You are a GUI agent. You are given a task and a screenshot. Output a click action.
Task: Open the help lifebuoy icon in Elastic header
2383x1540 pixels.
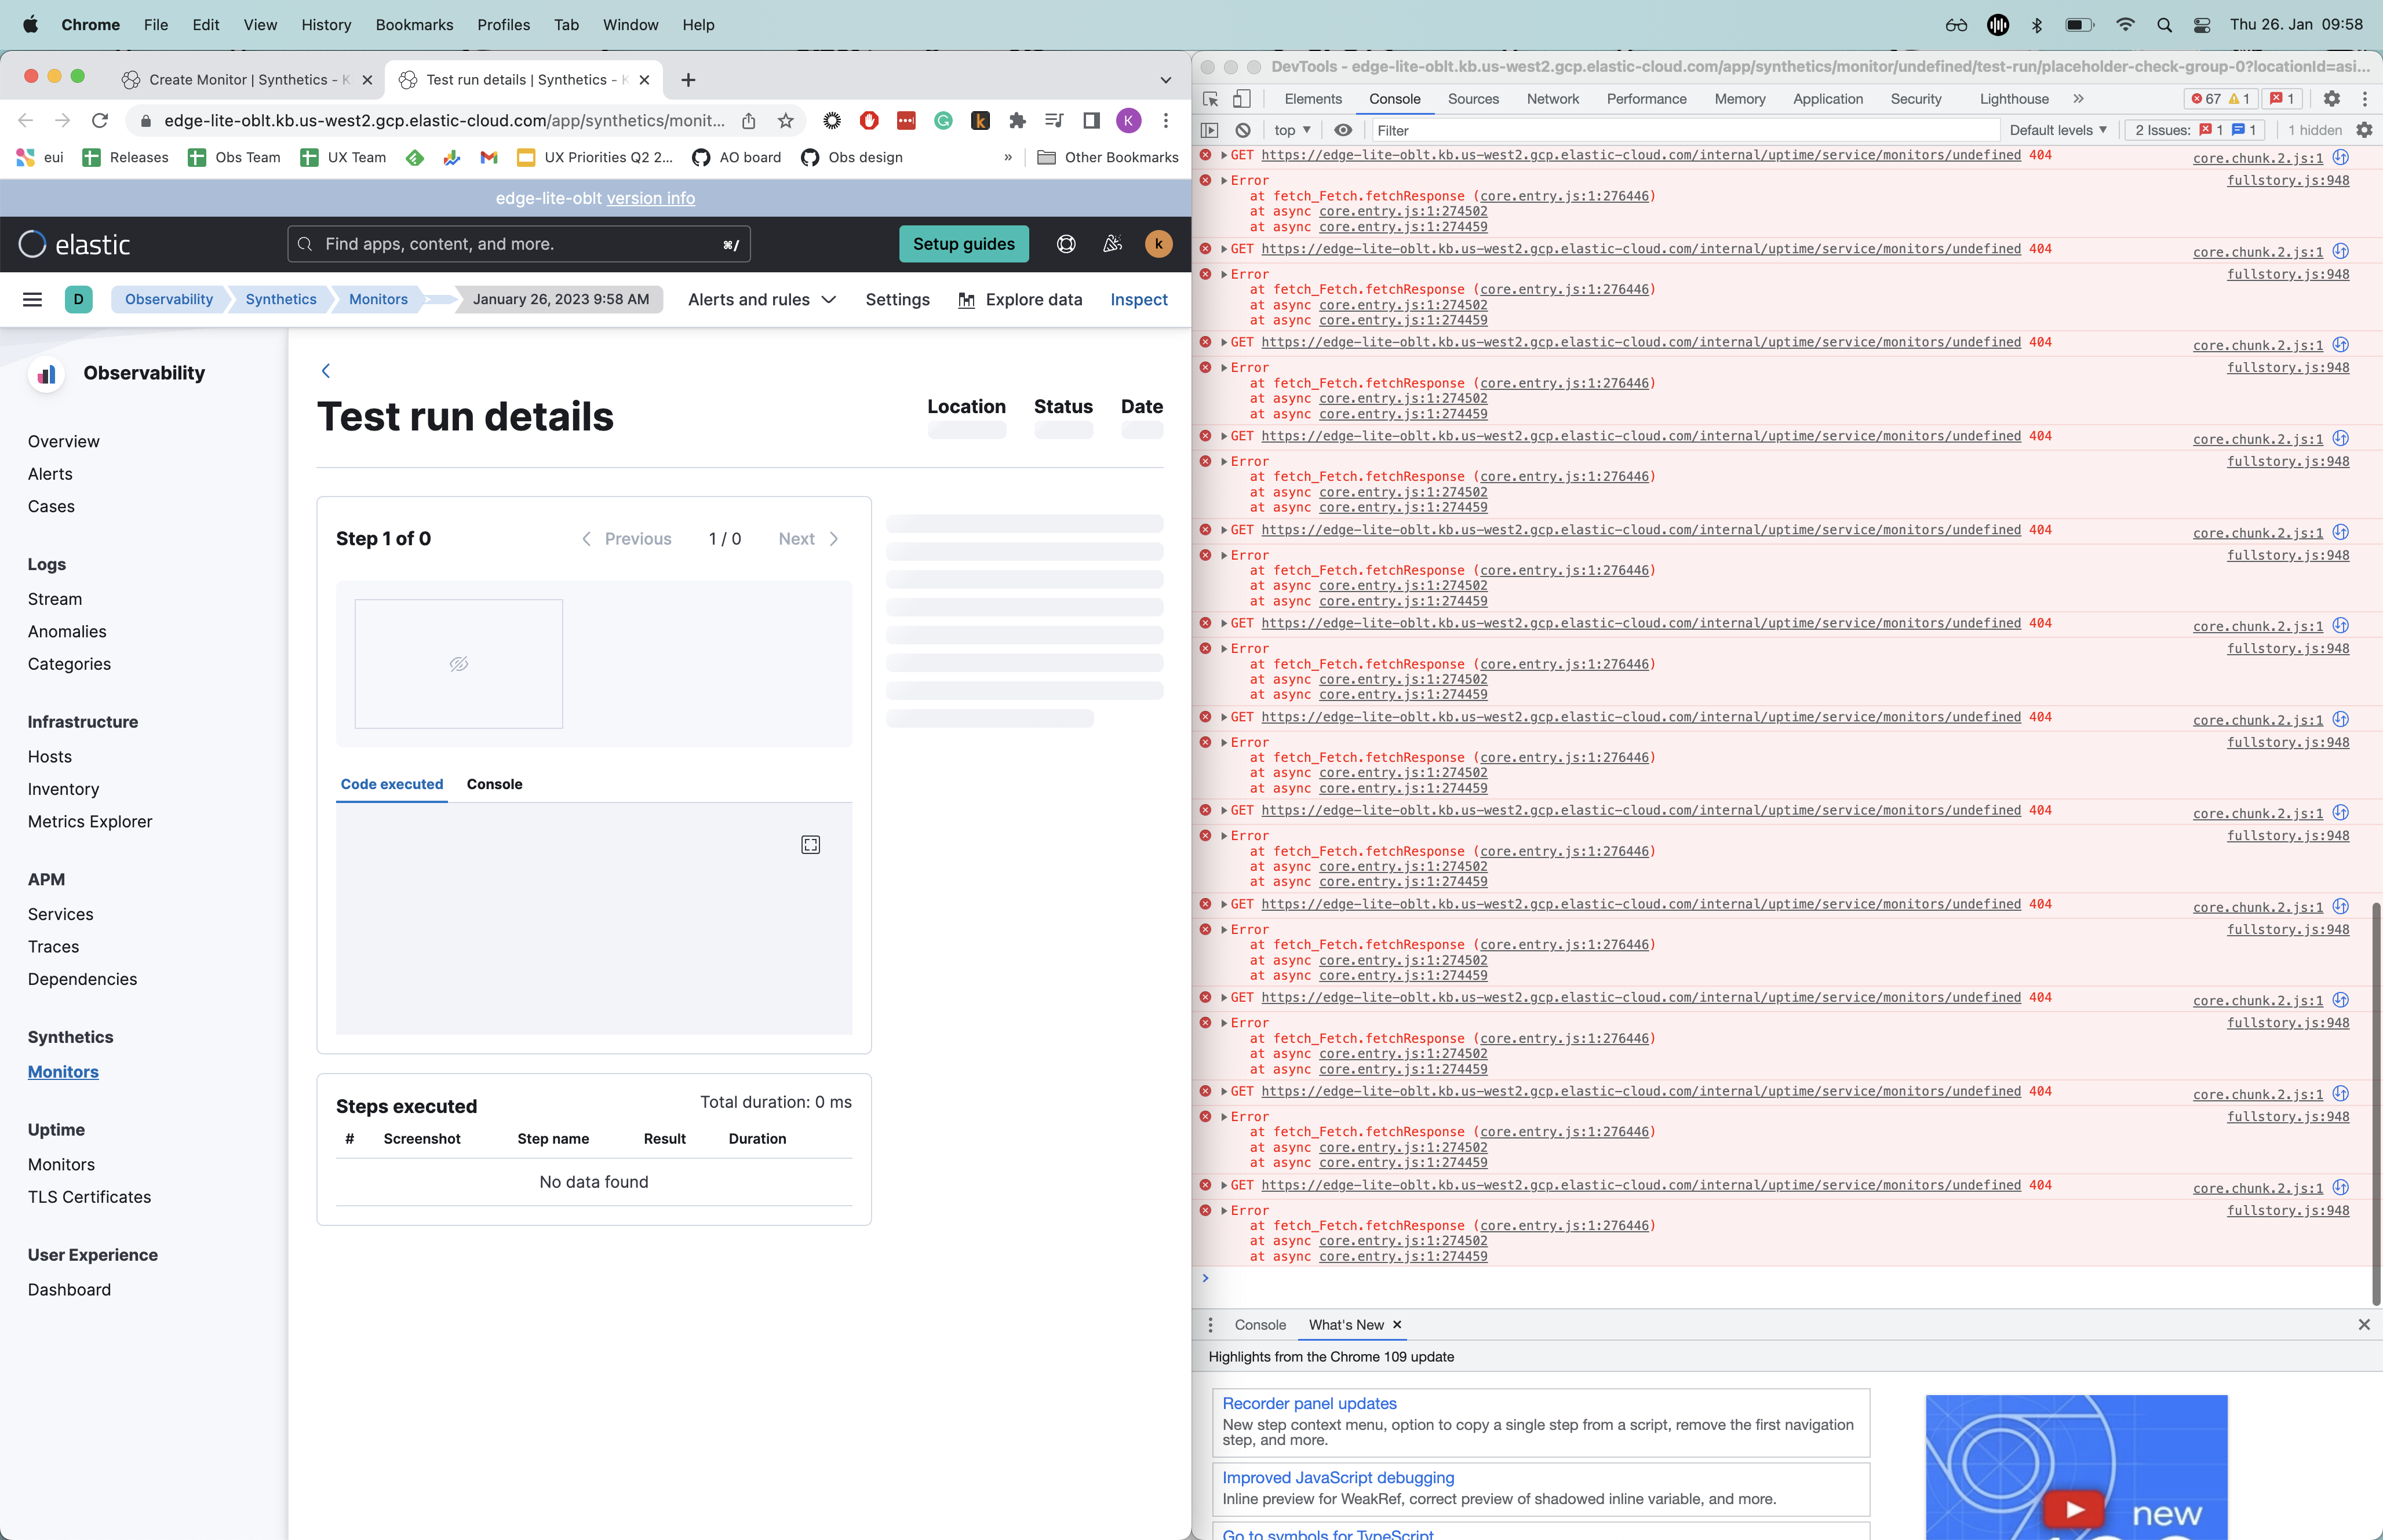click(1066, 244)
